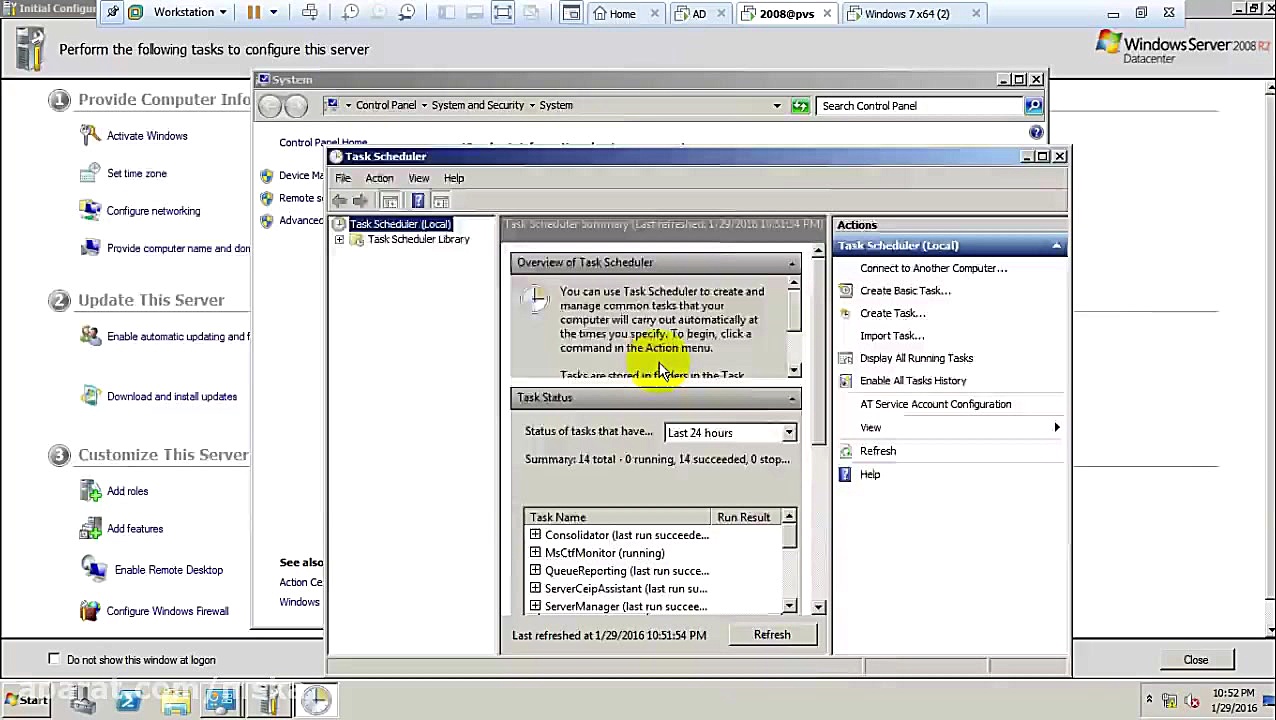Collapse the Overview of Task Scheduler section

pyautogui.click(x=792, y=263)
